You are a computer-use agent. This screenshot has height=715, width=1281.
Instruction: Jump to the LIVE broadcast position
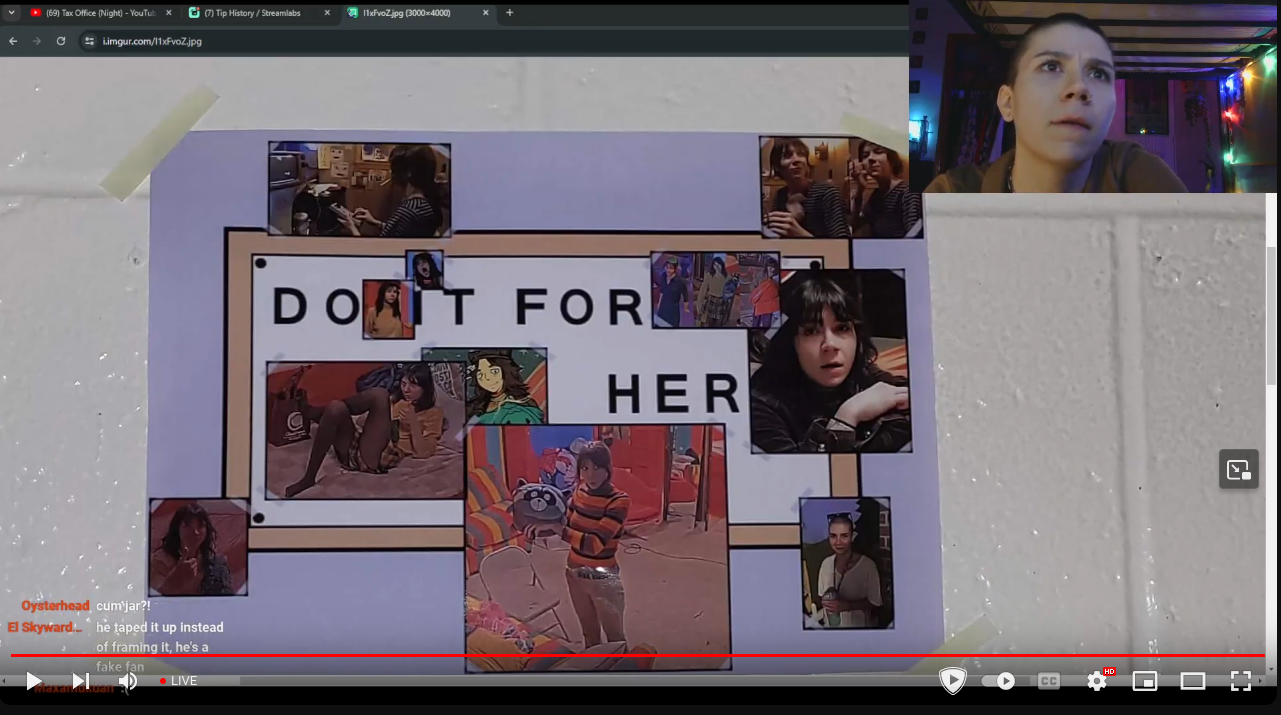[179, 681]
